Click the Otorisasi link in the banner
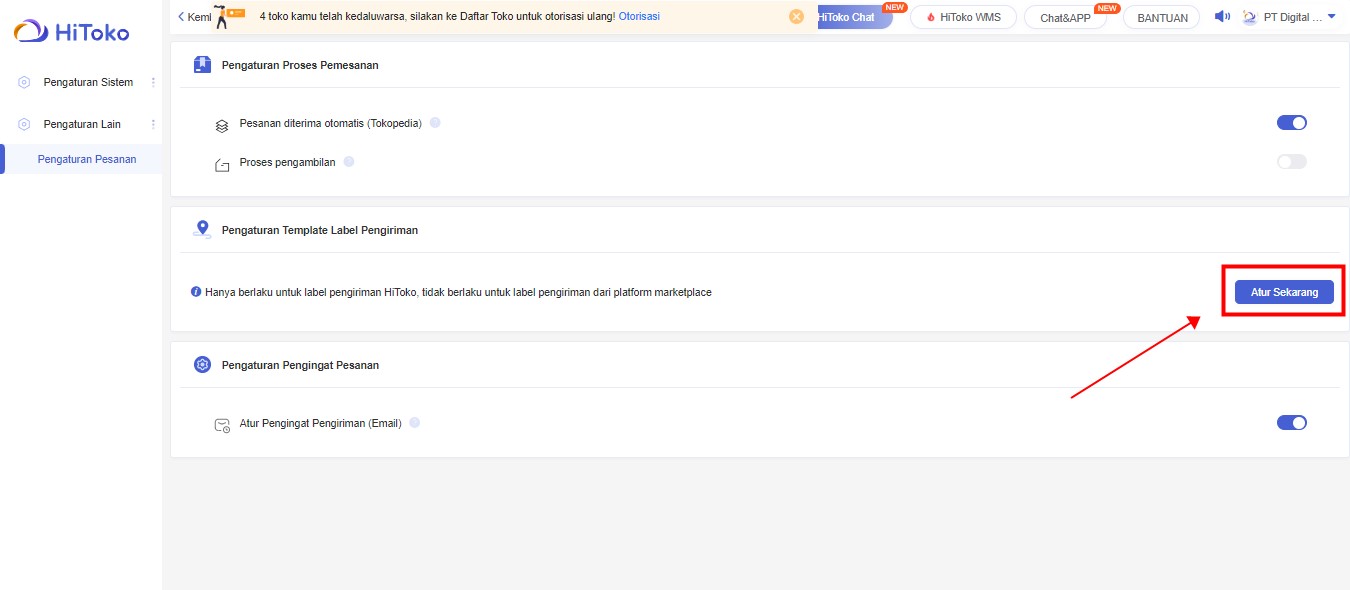This screenshot has height=590, width=1350. (x=639, y=17)
